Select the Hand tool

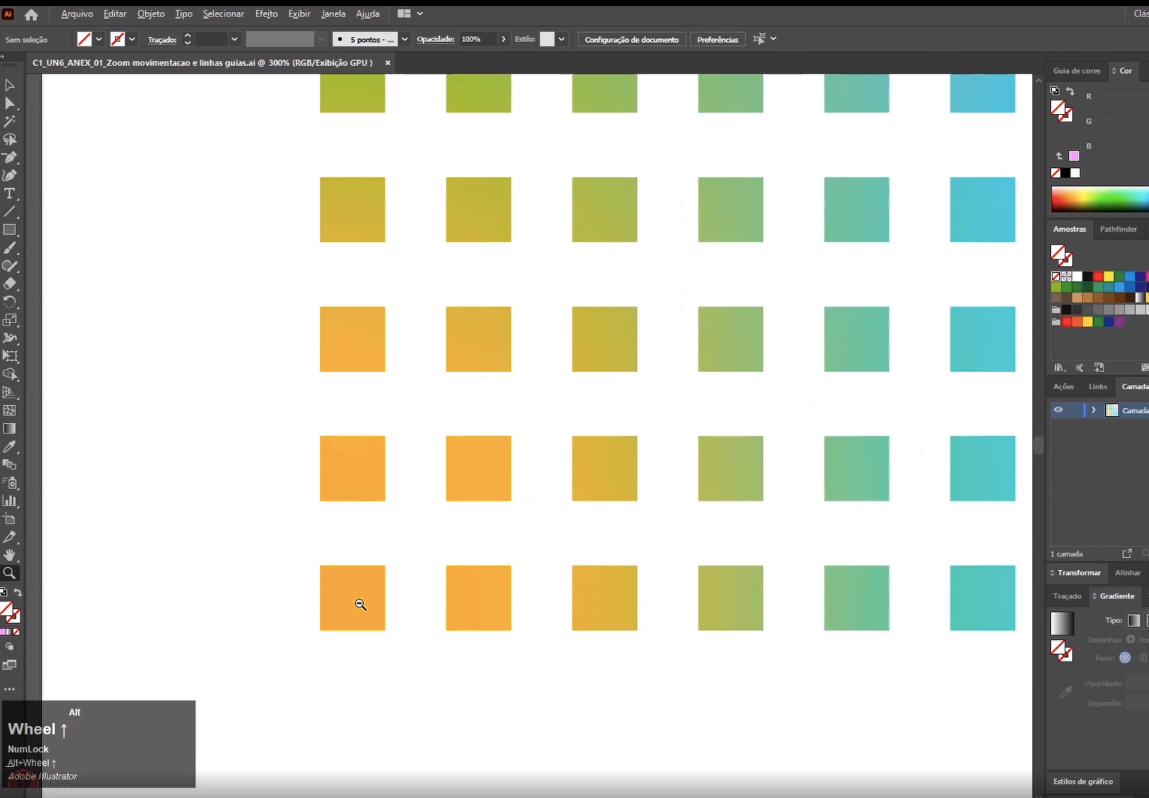(x=10, y=555)
